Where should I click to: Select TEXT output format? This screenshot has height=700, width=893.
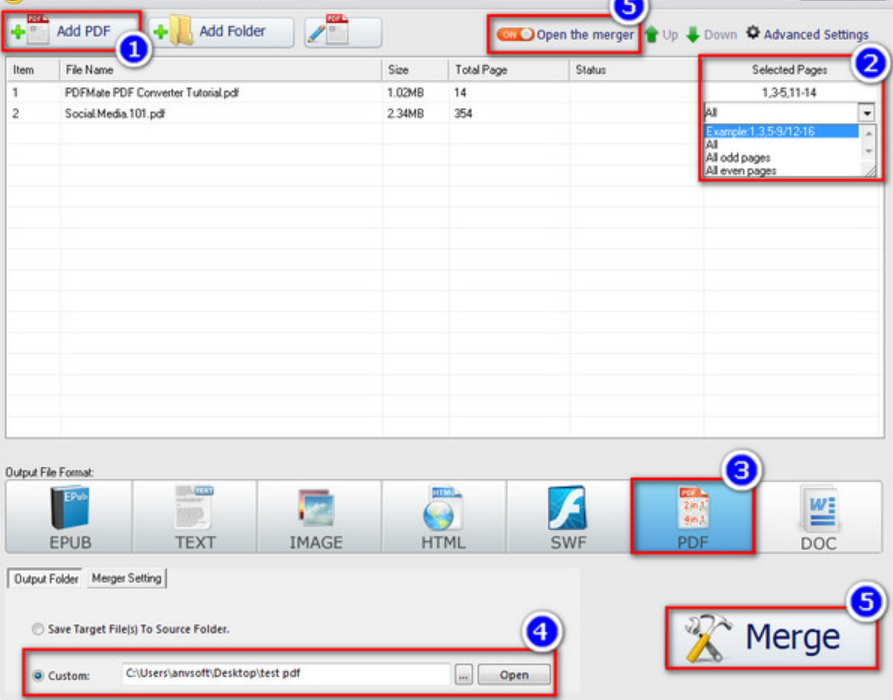click(195, 517)
